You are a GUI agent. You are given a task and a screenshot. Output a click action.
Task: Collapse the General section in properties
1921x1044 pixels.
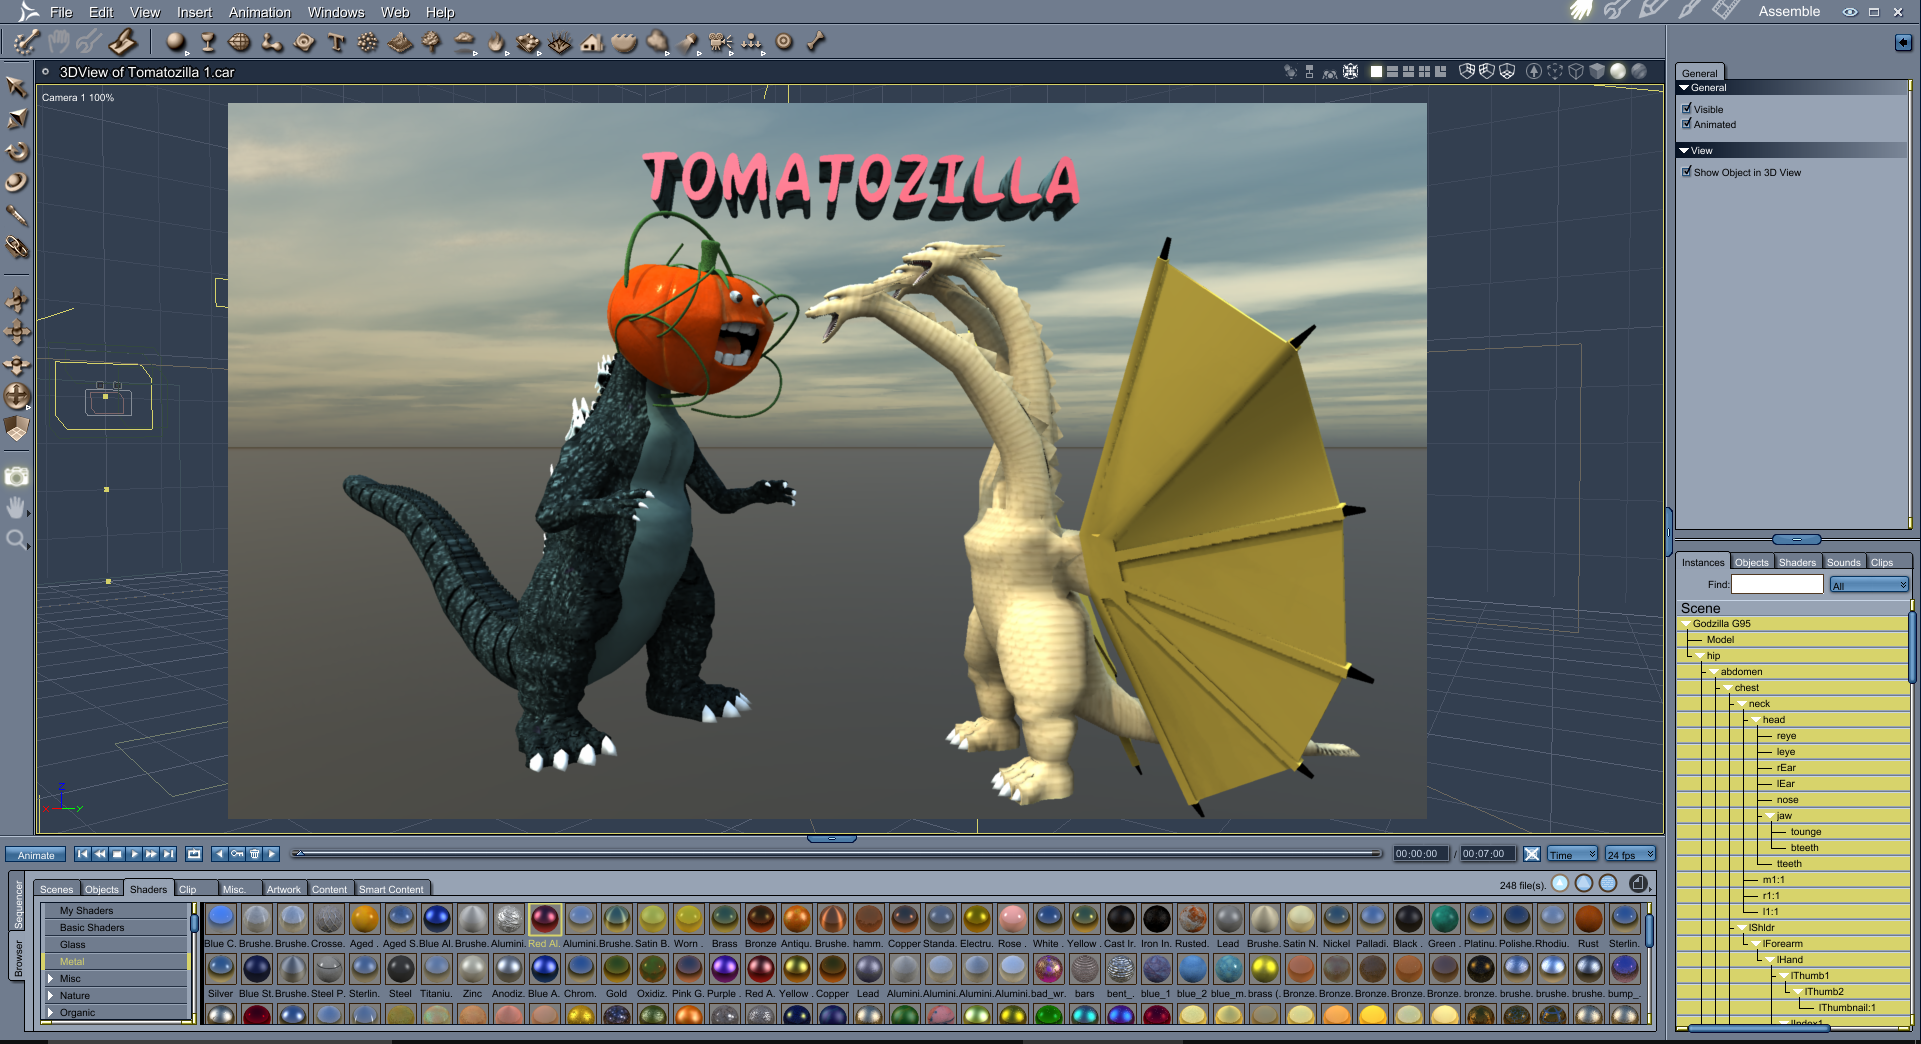pos(1684,88)
